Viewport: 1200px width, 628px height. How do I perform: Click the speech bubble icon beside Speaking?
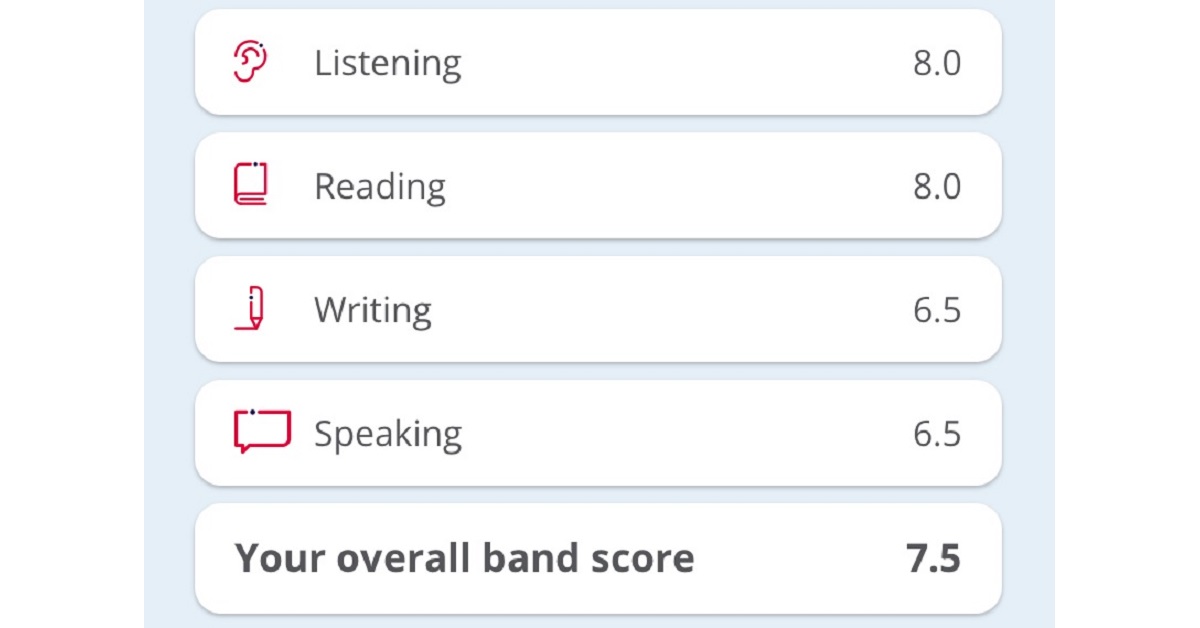(x=261, y=430)
